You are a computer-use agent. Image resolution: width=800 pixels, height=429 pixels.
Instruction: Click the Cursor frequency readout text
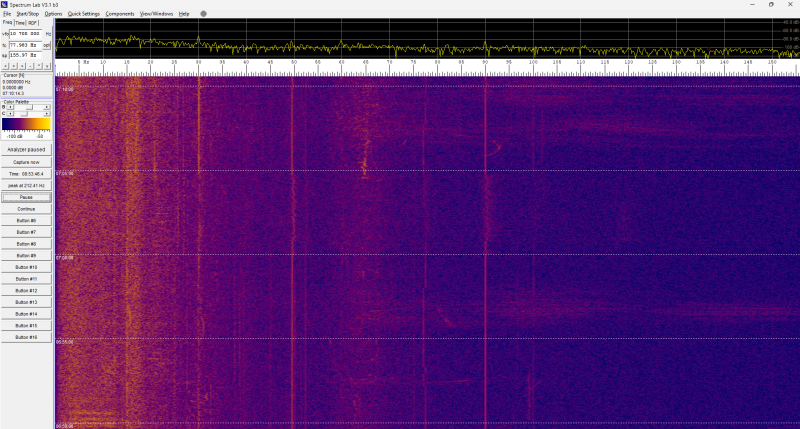16,82
